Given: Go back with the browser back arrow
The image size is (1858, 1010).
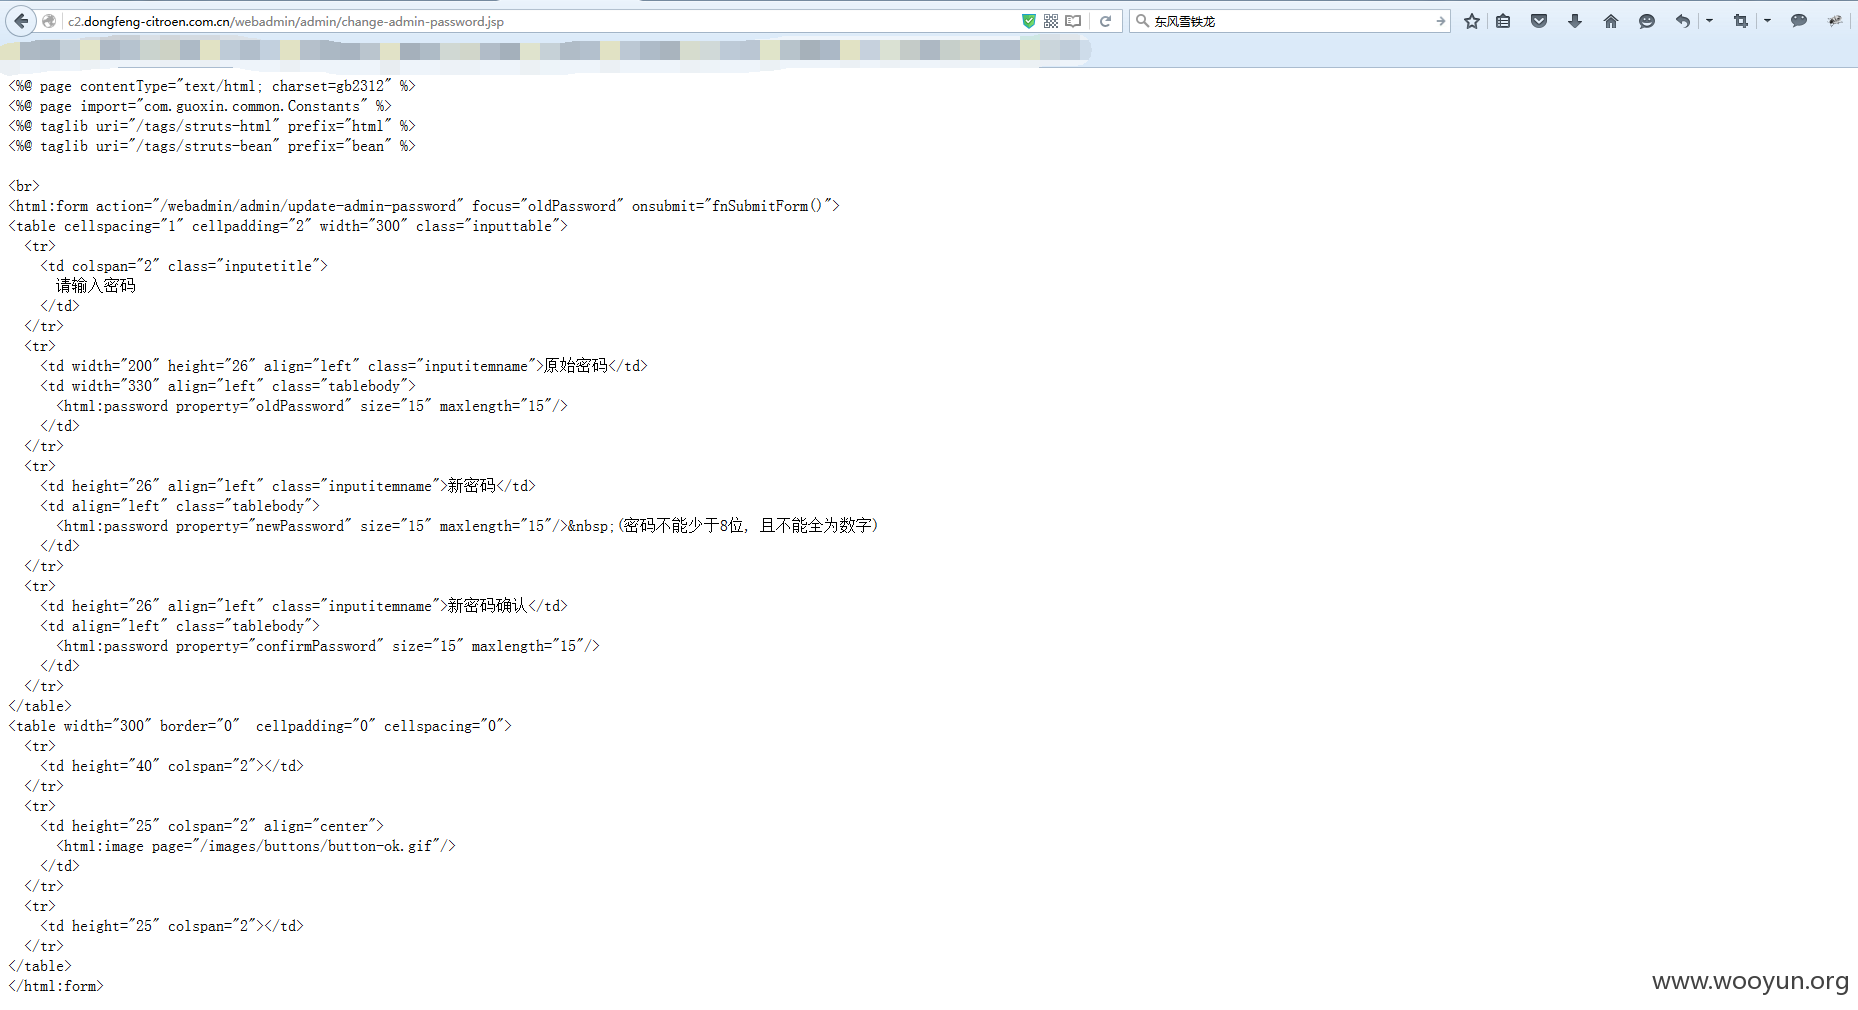Looking at the screenshot, I should [x=22, y=20].
